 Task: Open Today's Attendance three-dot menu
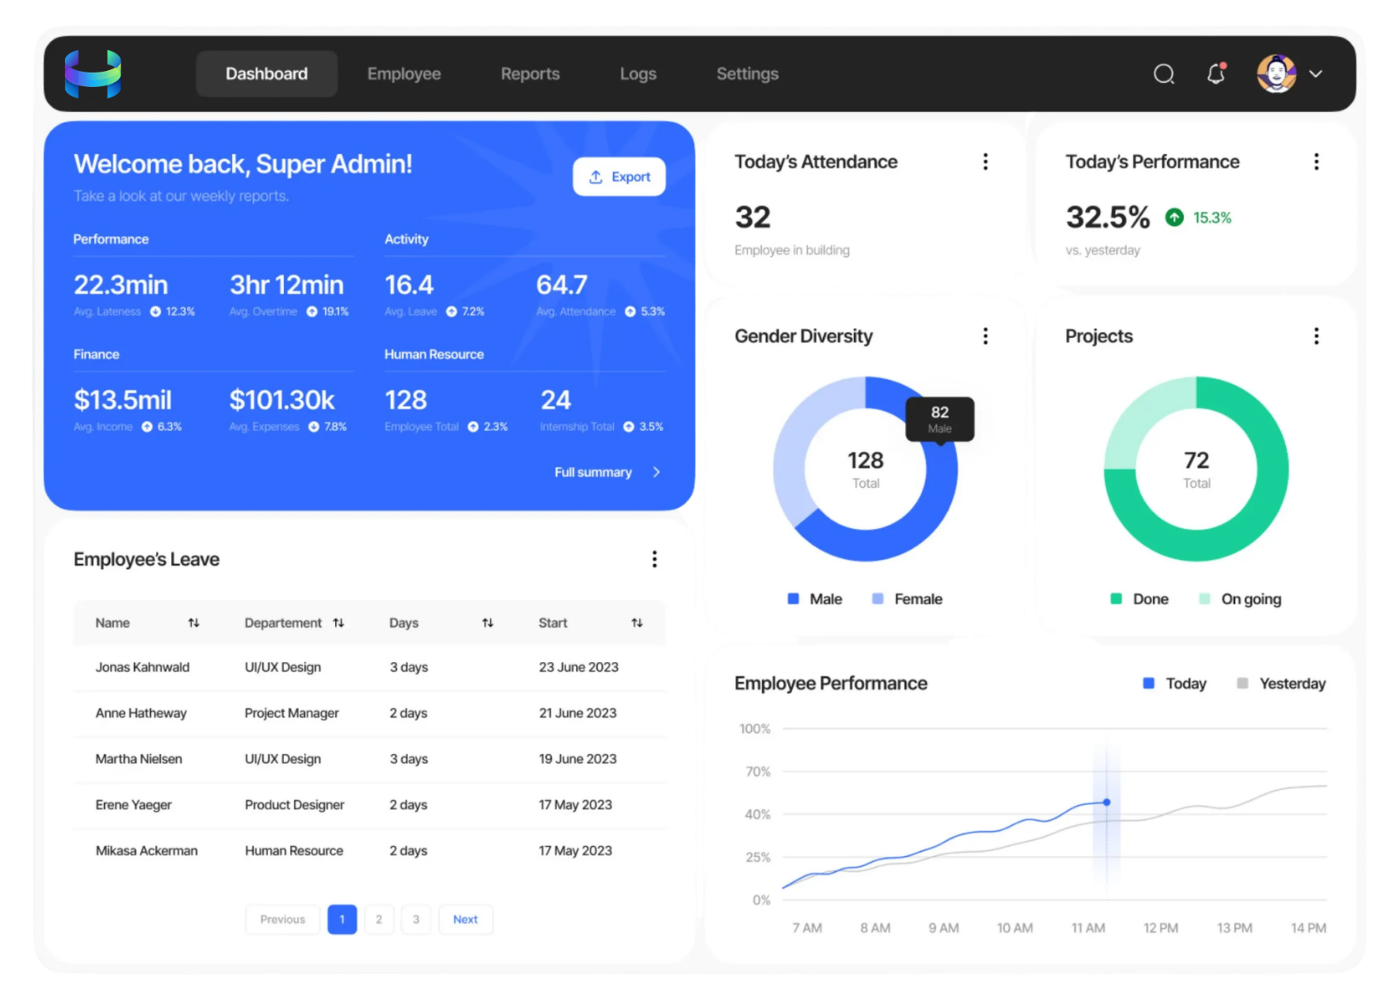tap(985, 162)
